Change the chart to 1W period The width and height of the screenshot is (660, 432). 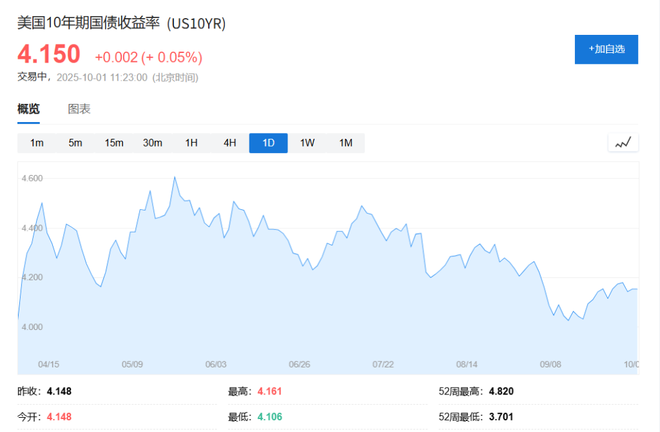[x=307, y=143]
